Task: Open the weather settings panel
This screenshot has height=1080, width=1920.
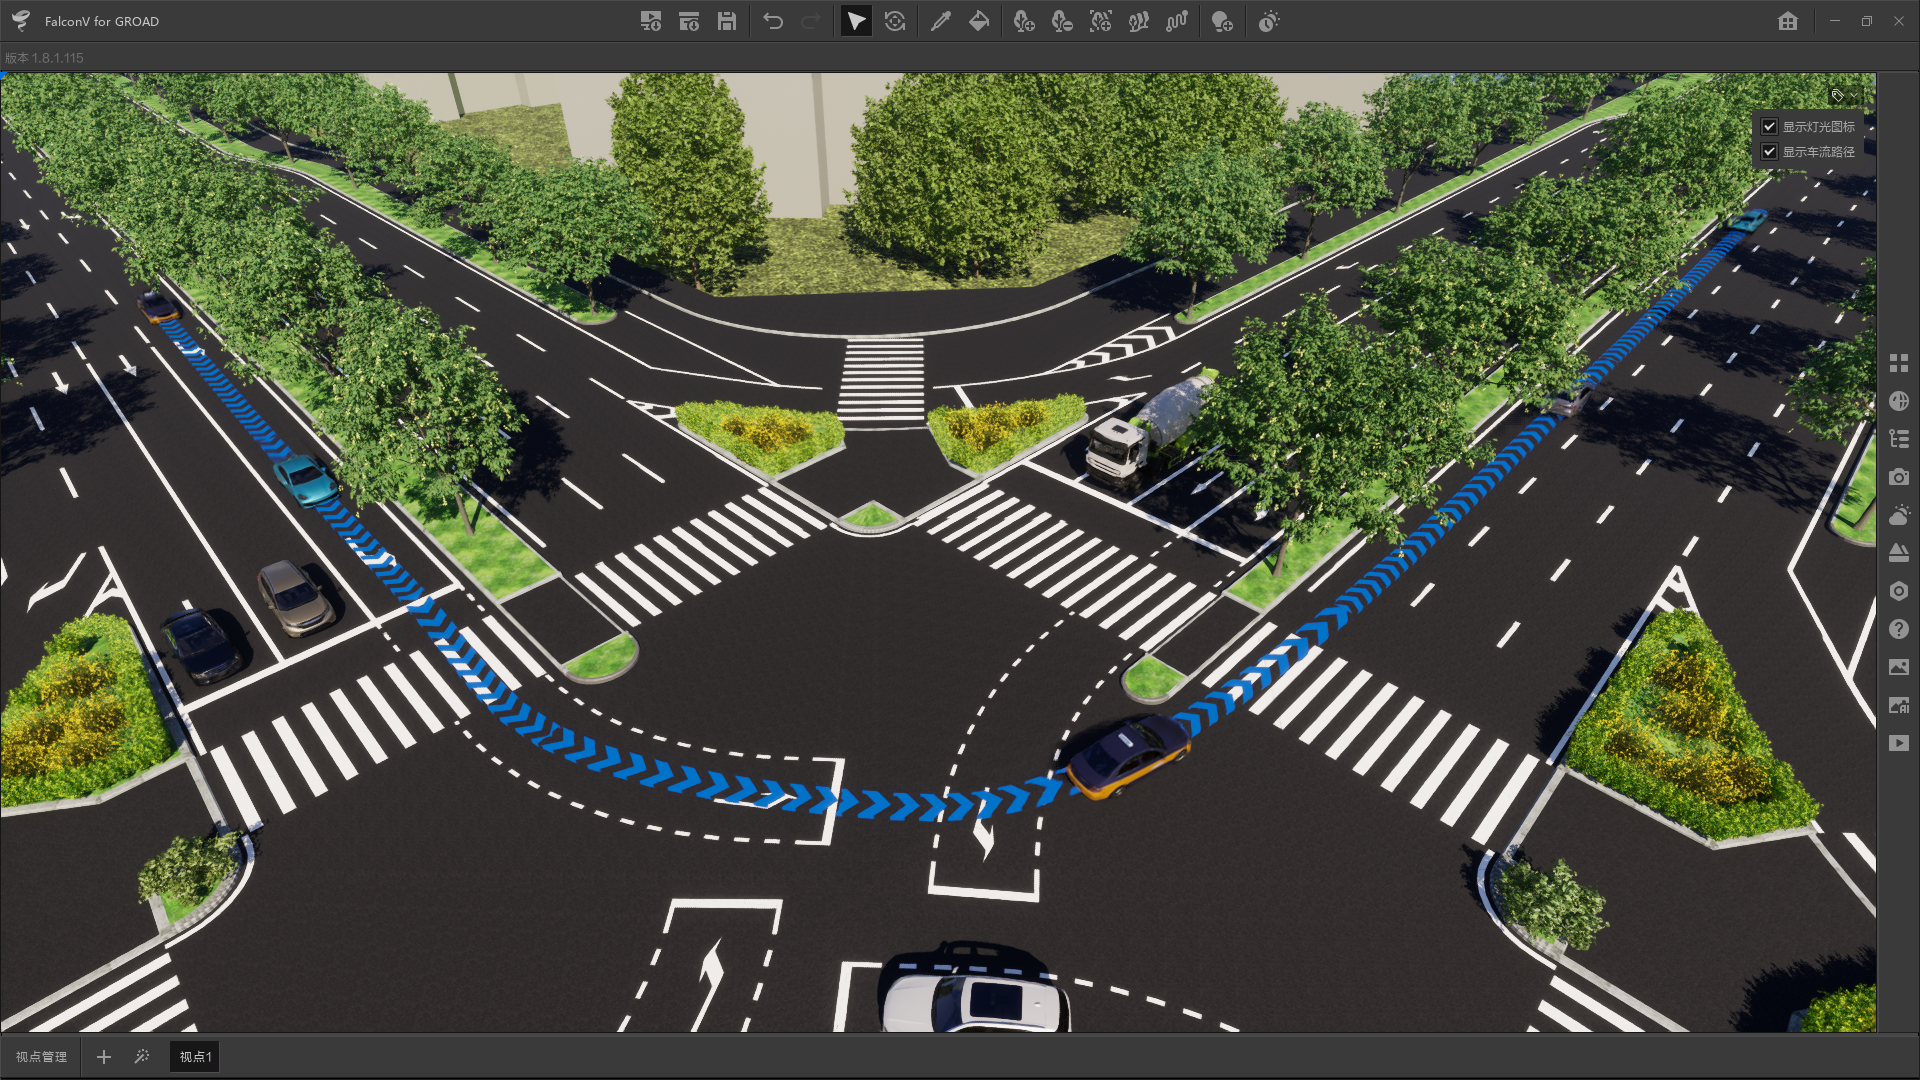Action: (1899, 515)
